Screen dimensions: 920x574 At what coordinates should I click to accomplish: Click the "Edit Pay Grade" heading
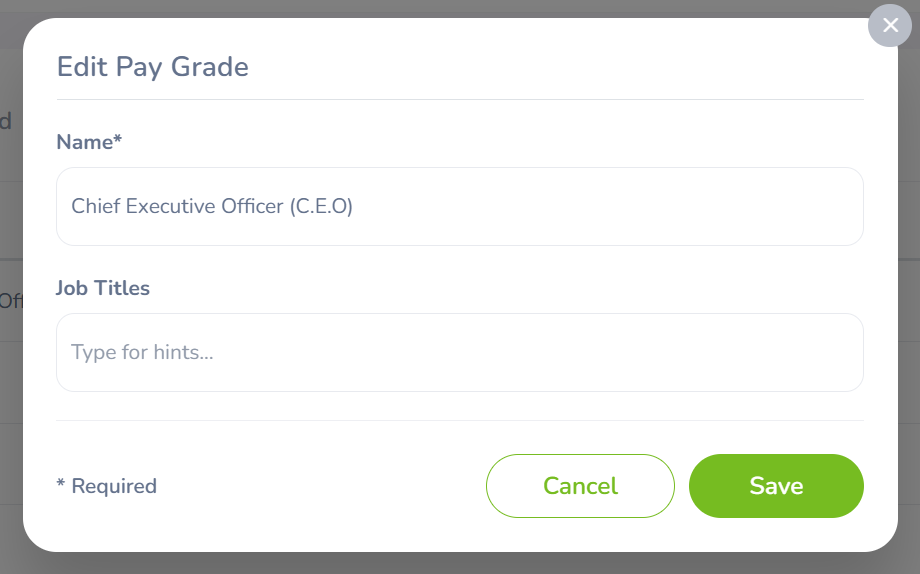coord(152,67)
